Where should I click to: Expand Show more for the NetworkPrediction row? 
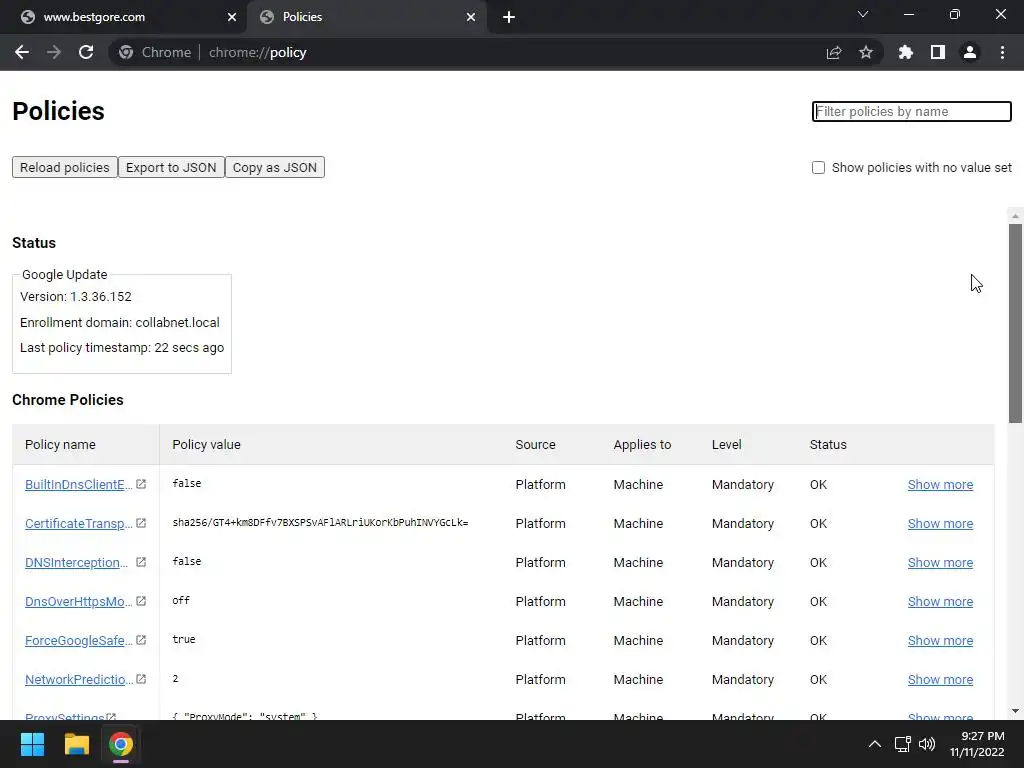pos(940,680)
